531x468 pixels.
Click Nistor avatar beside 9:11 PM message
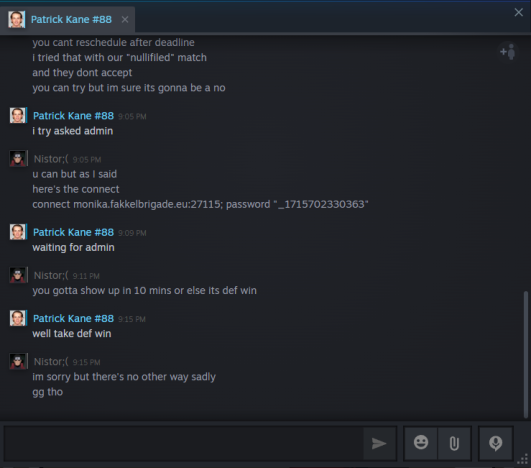coord(18,275)
